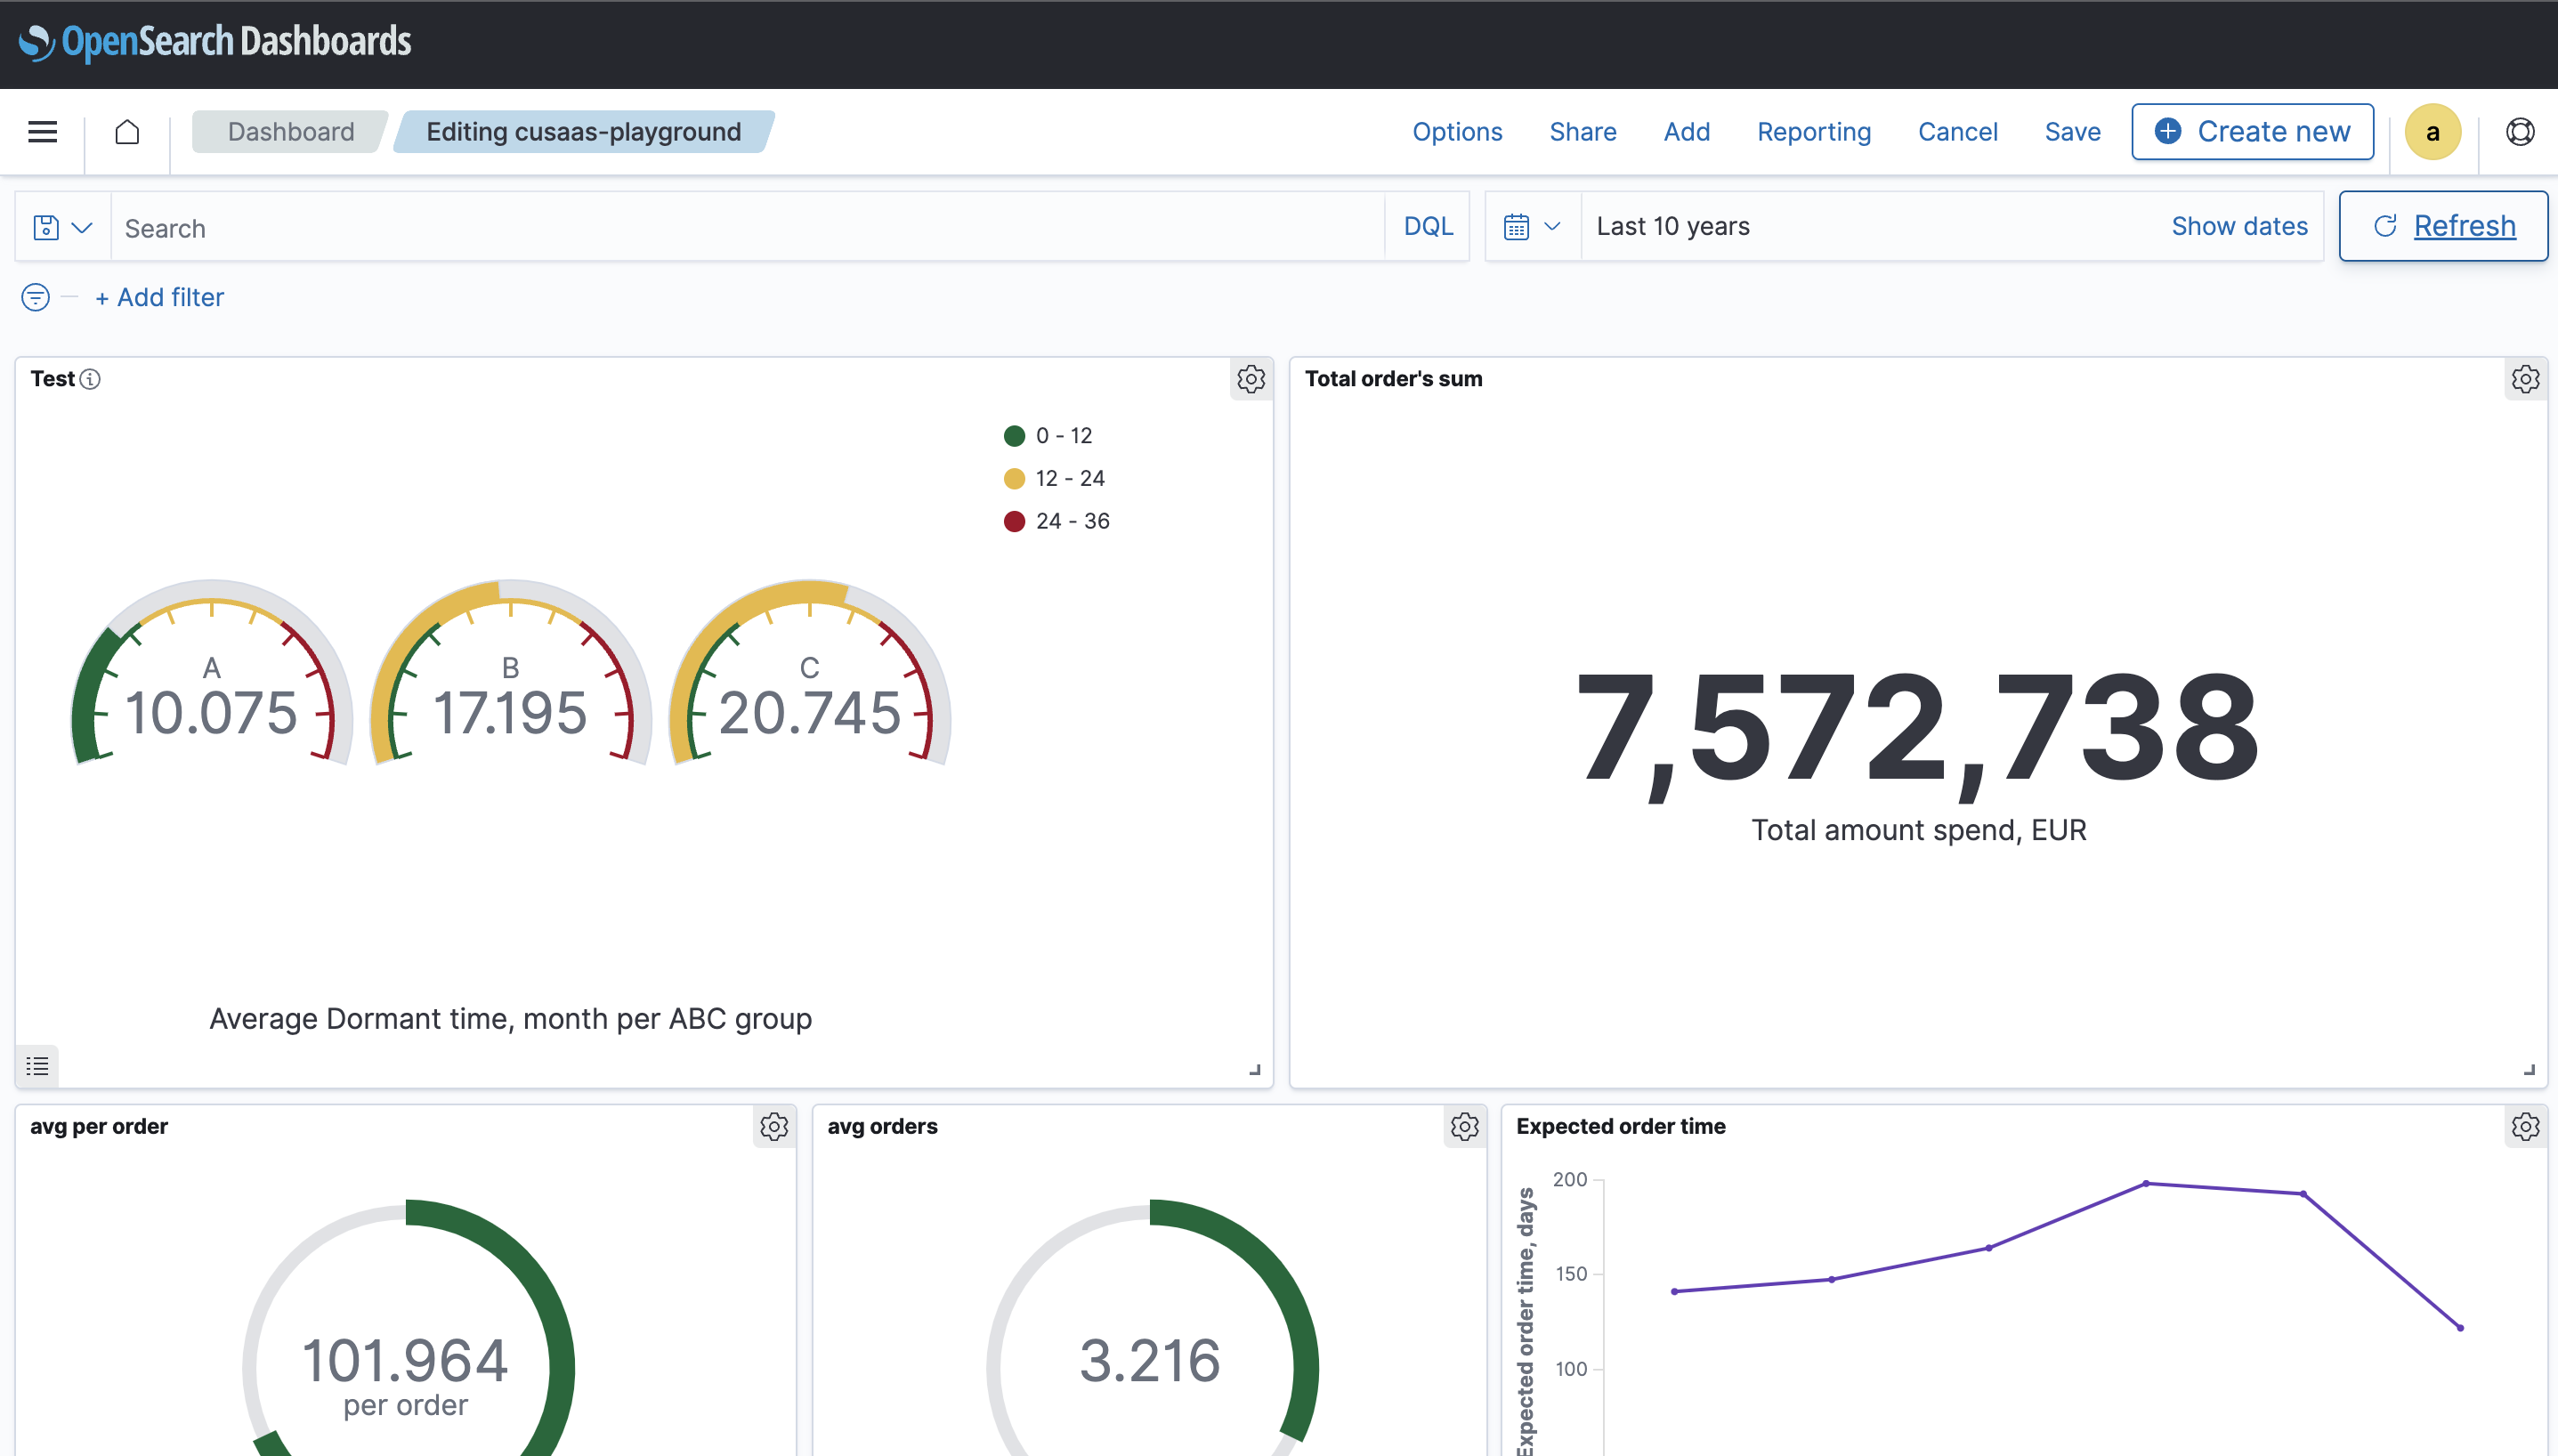Select the red 24 - 36 legend swatch
The width and height of the screenshot is (2558, 1456).
(x=1014, y=521)
